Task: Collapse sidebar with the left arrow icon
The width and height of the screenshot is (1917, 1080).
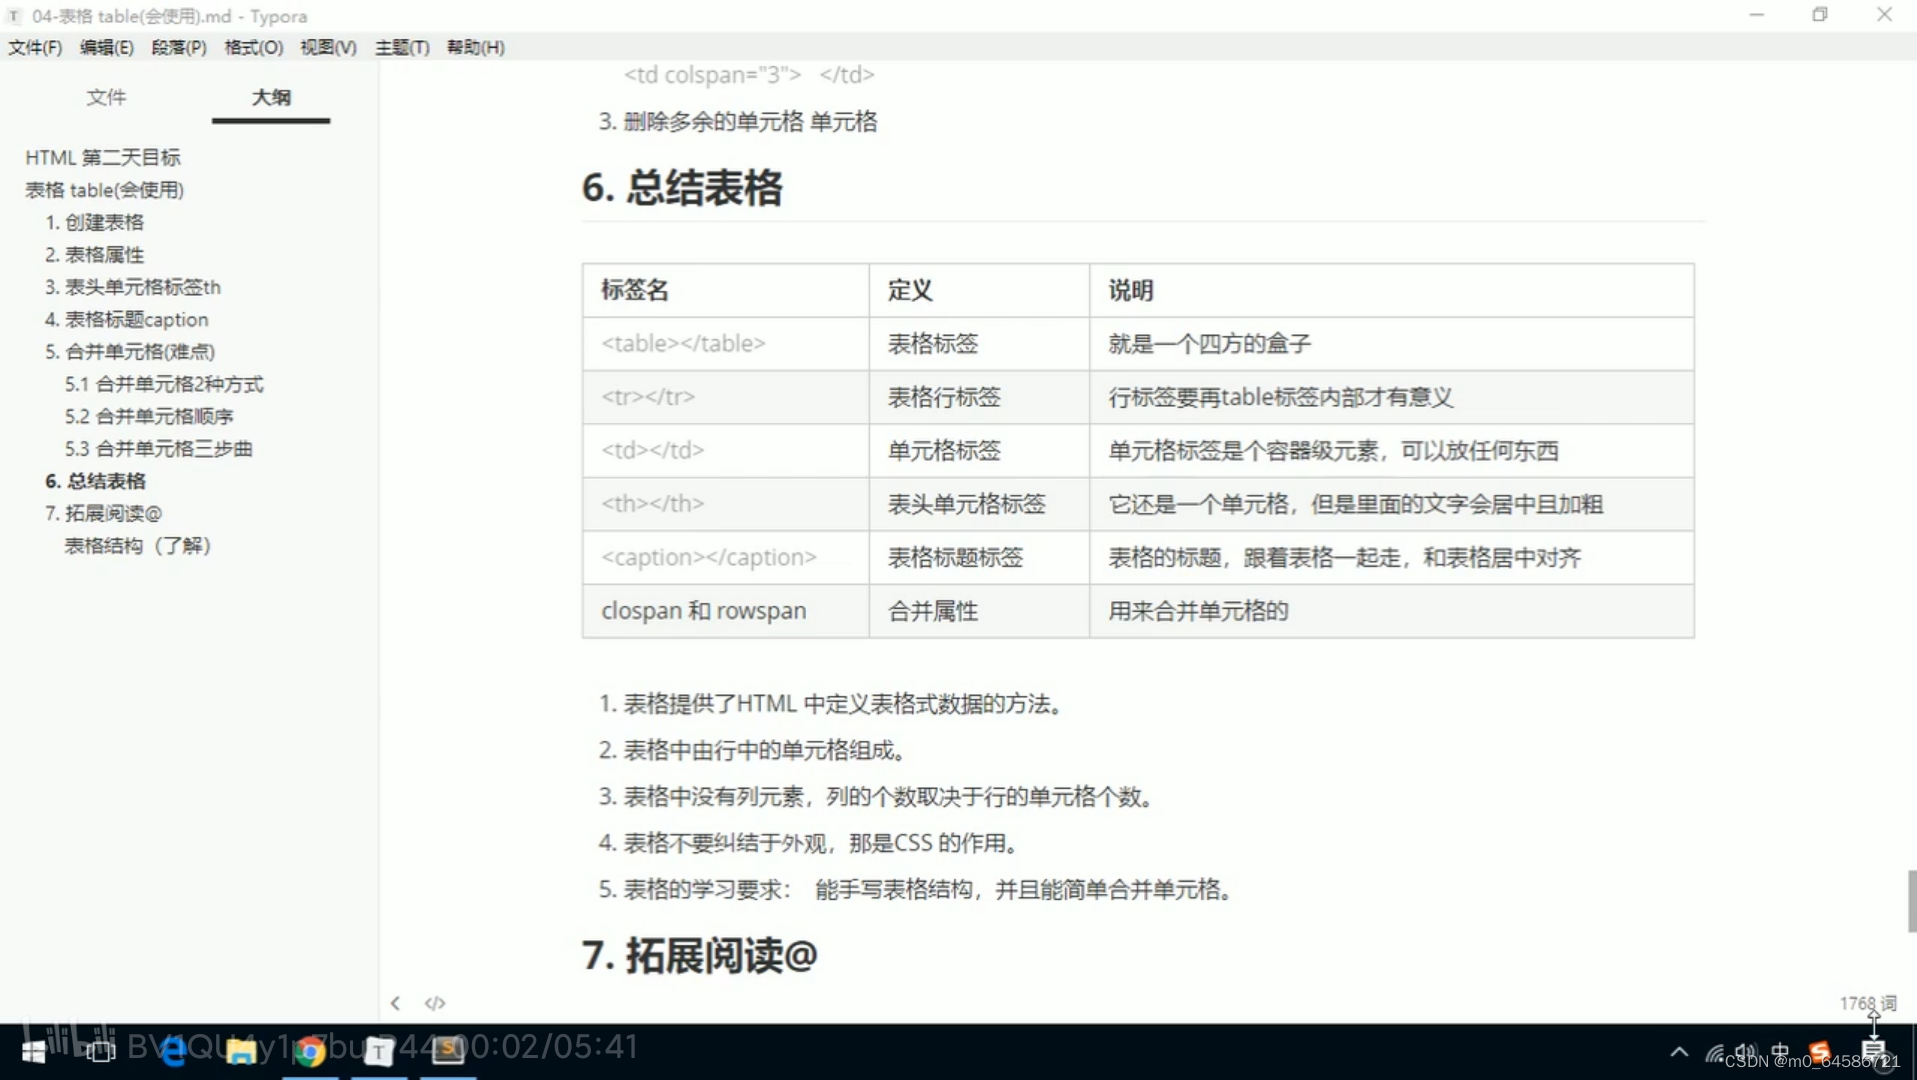Action: [396, 1003]
